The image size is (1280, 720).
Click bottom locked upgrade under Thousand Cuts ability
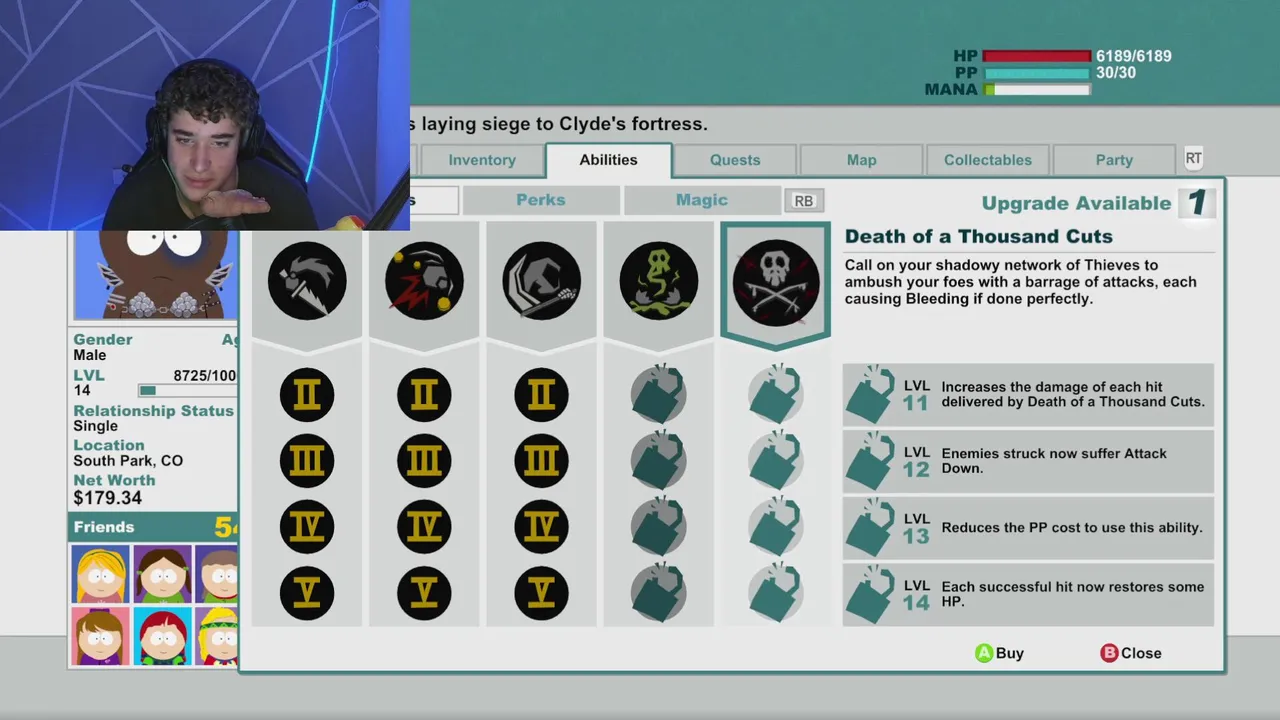pyautogui.click(x=776, y=592)
